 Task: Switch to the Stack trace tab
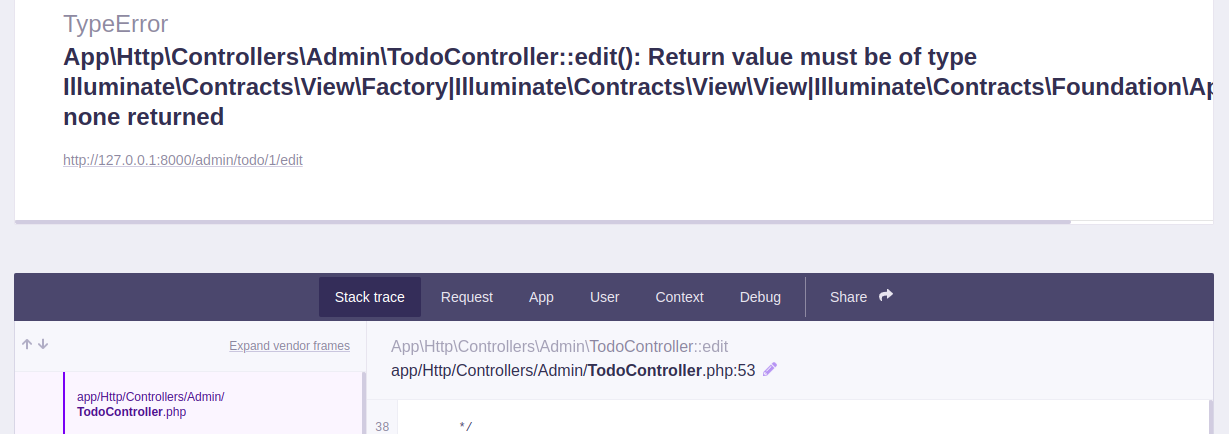370,297
